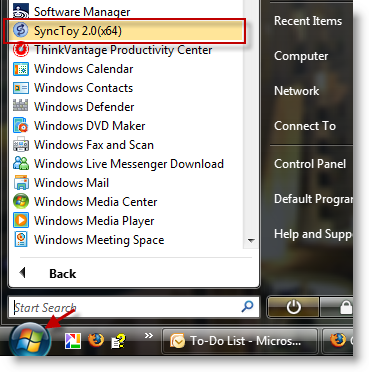Open Help and Support

[x=313, y=234]
